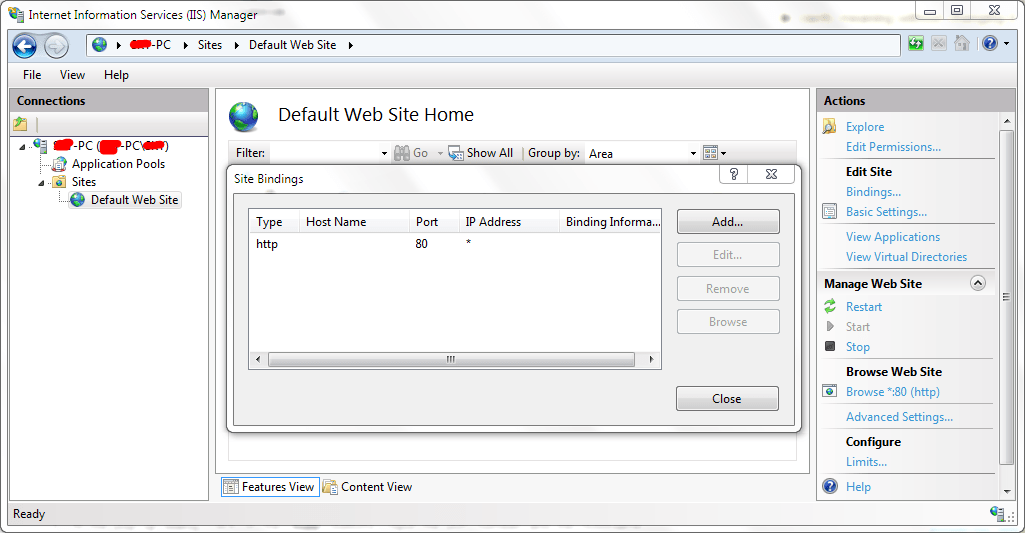This screenshot has height=533, width=1025.
Task: Click the green Restart arrows icon
Action: (830, 305)
